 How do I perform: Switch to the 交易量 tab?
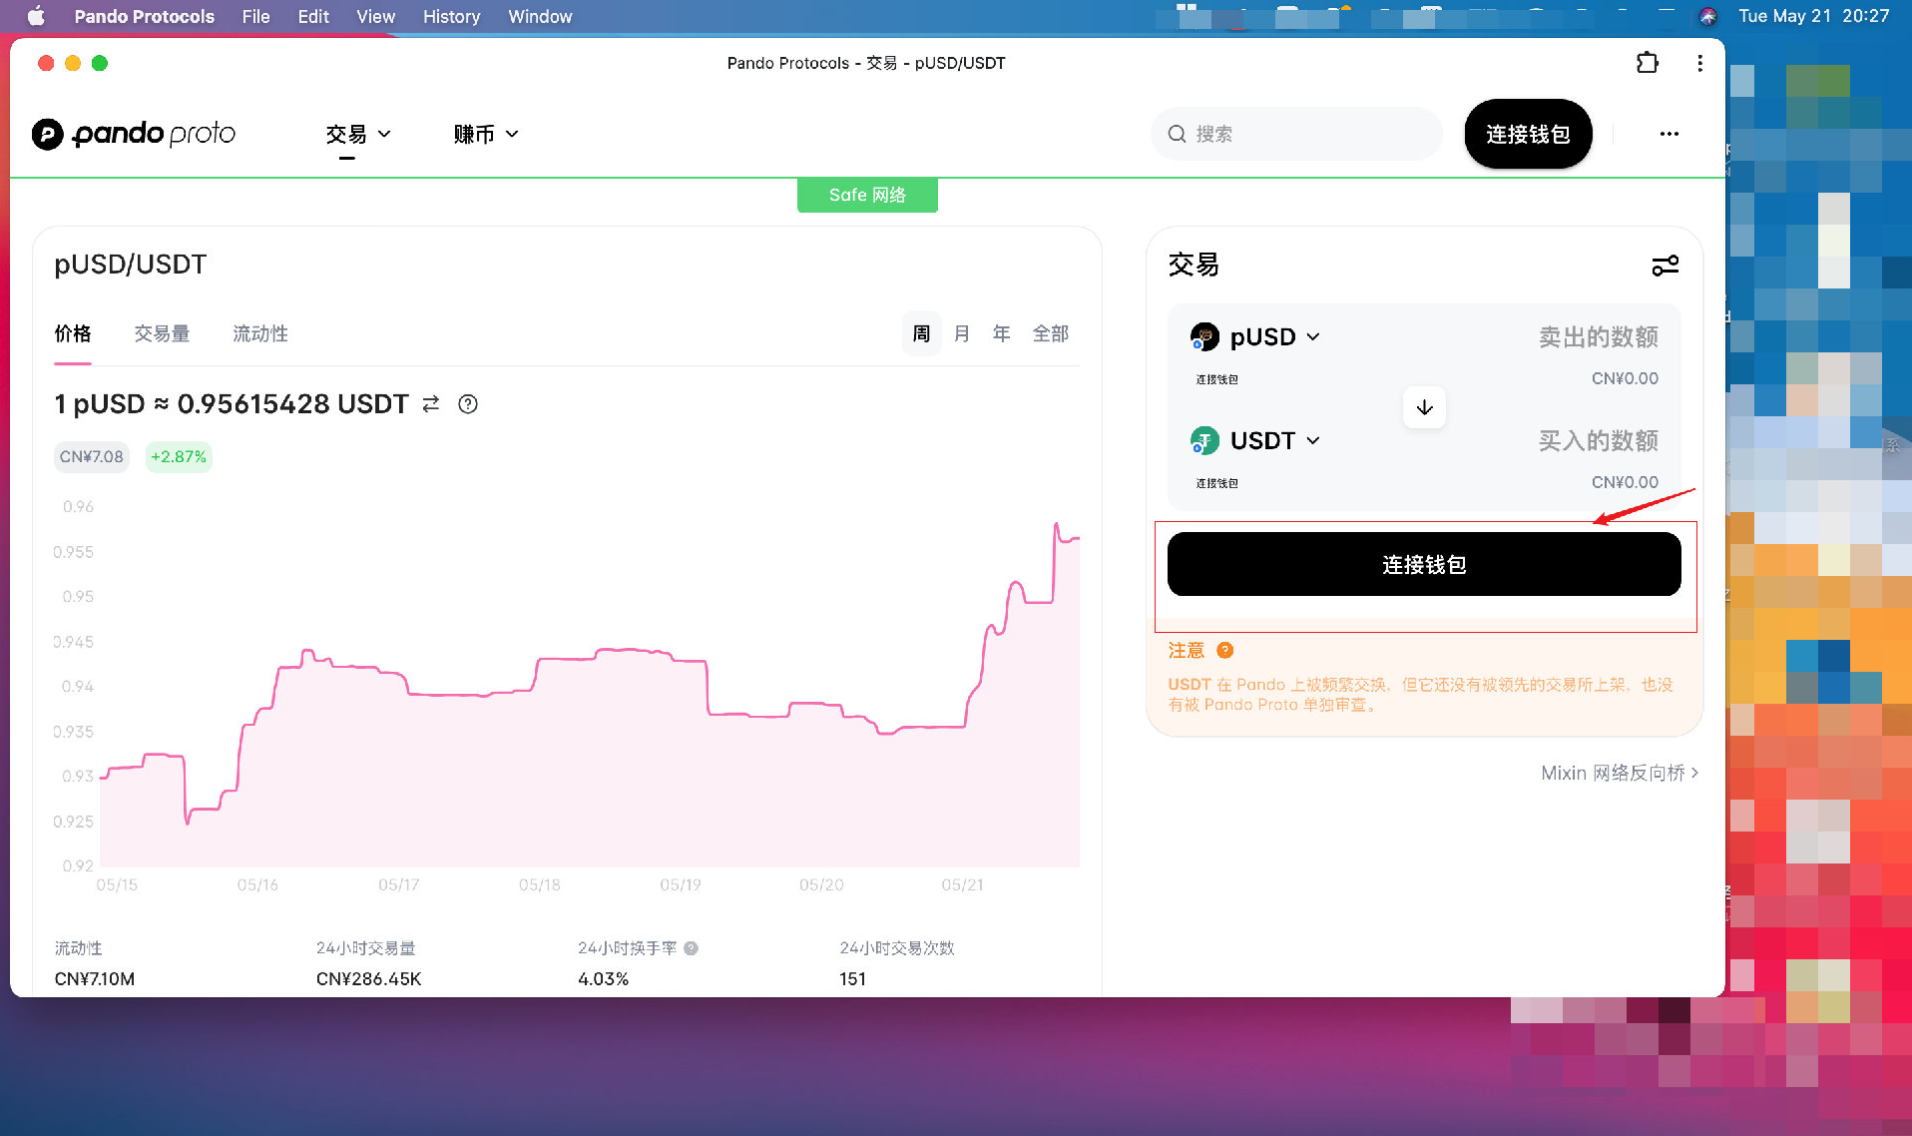(x=162, y=334)
